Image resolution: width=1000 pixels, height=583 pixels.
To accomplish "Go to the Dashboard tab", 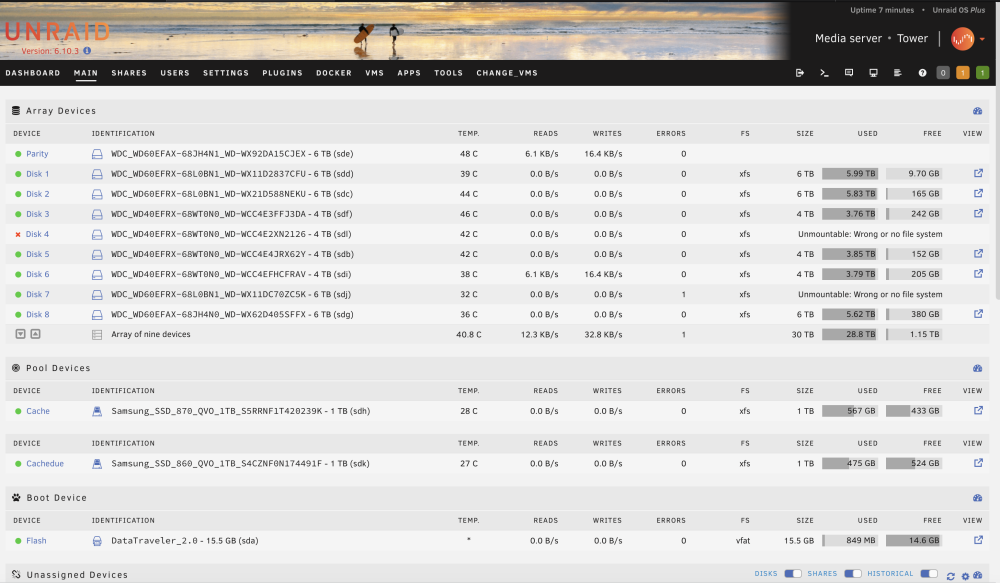I will pyautogui.click(x=33, y=73).
